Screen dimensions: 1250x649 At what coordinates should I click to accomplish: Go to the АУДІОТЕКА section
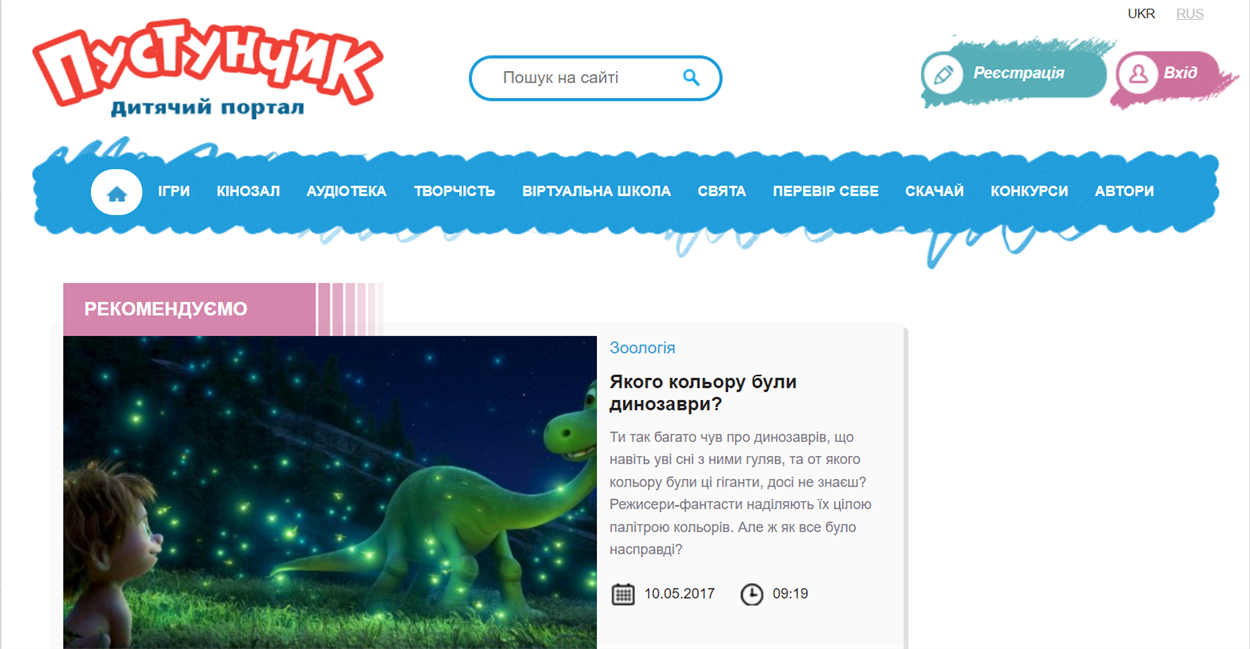tap(346, 191)
